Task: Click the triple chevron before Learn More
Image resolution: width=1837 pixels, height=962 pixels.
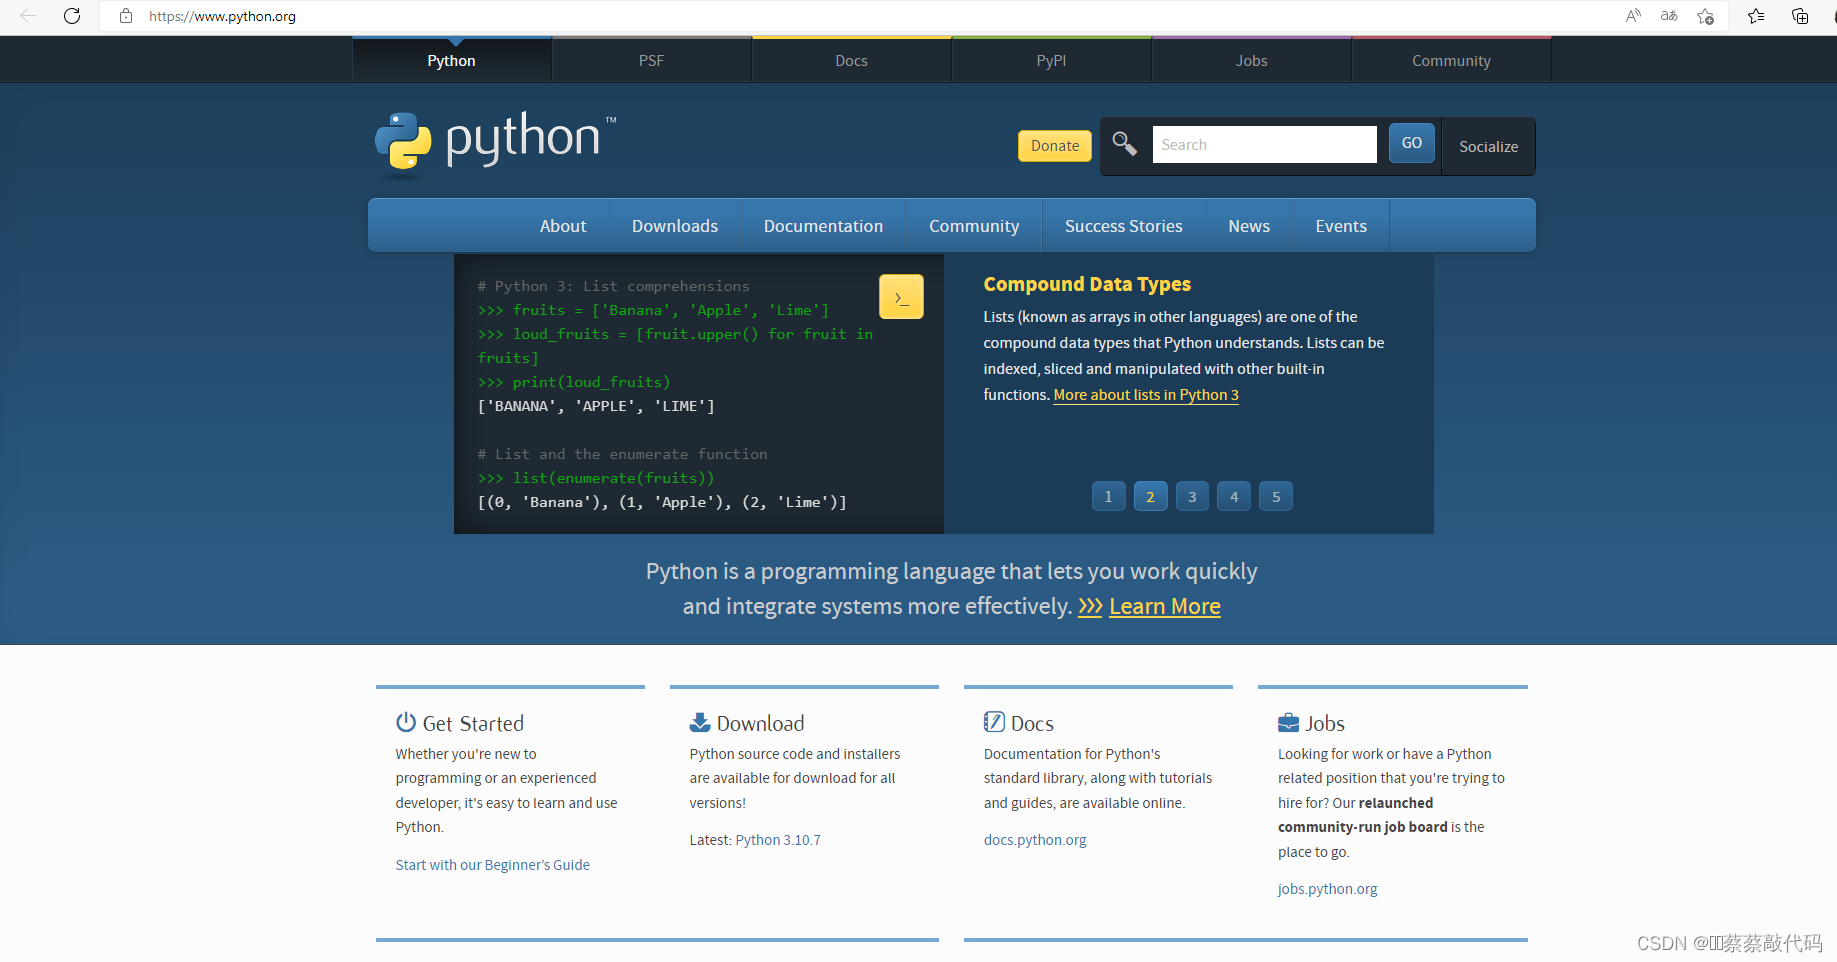Action: [1090, 607]
